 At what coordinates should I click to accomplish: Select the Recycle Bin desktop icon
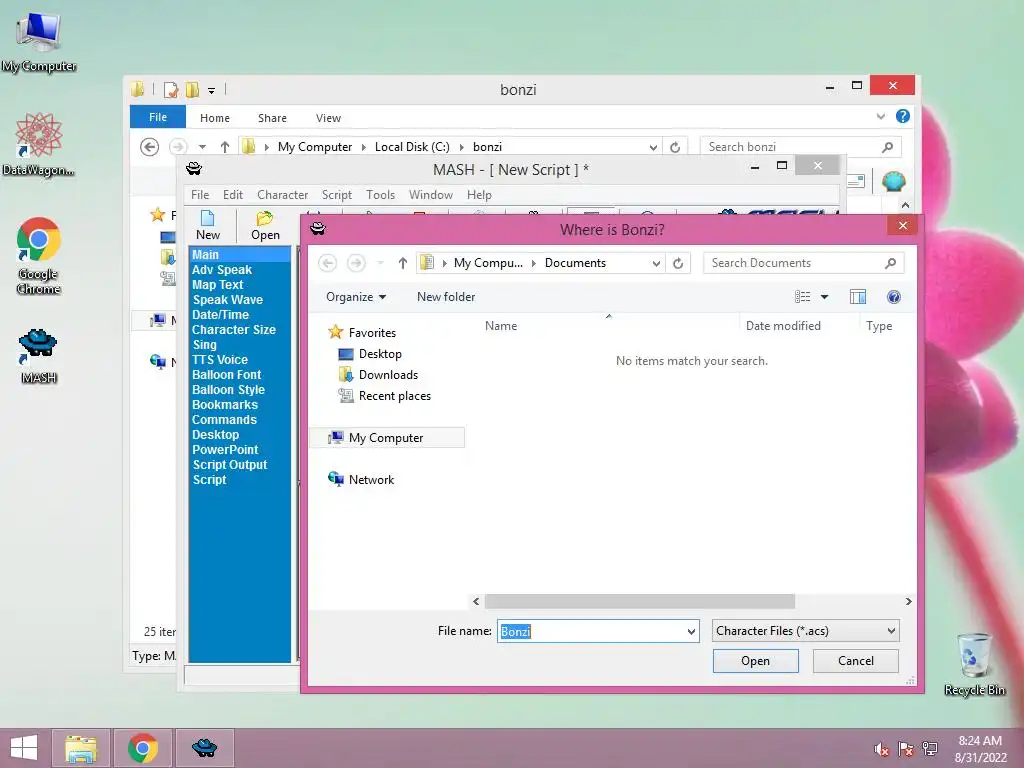click(x=974, y=664)
